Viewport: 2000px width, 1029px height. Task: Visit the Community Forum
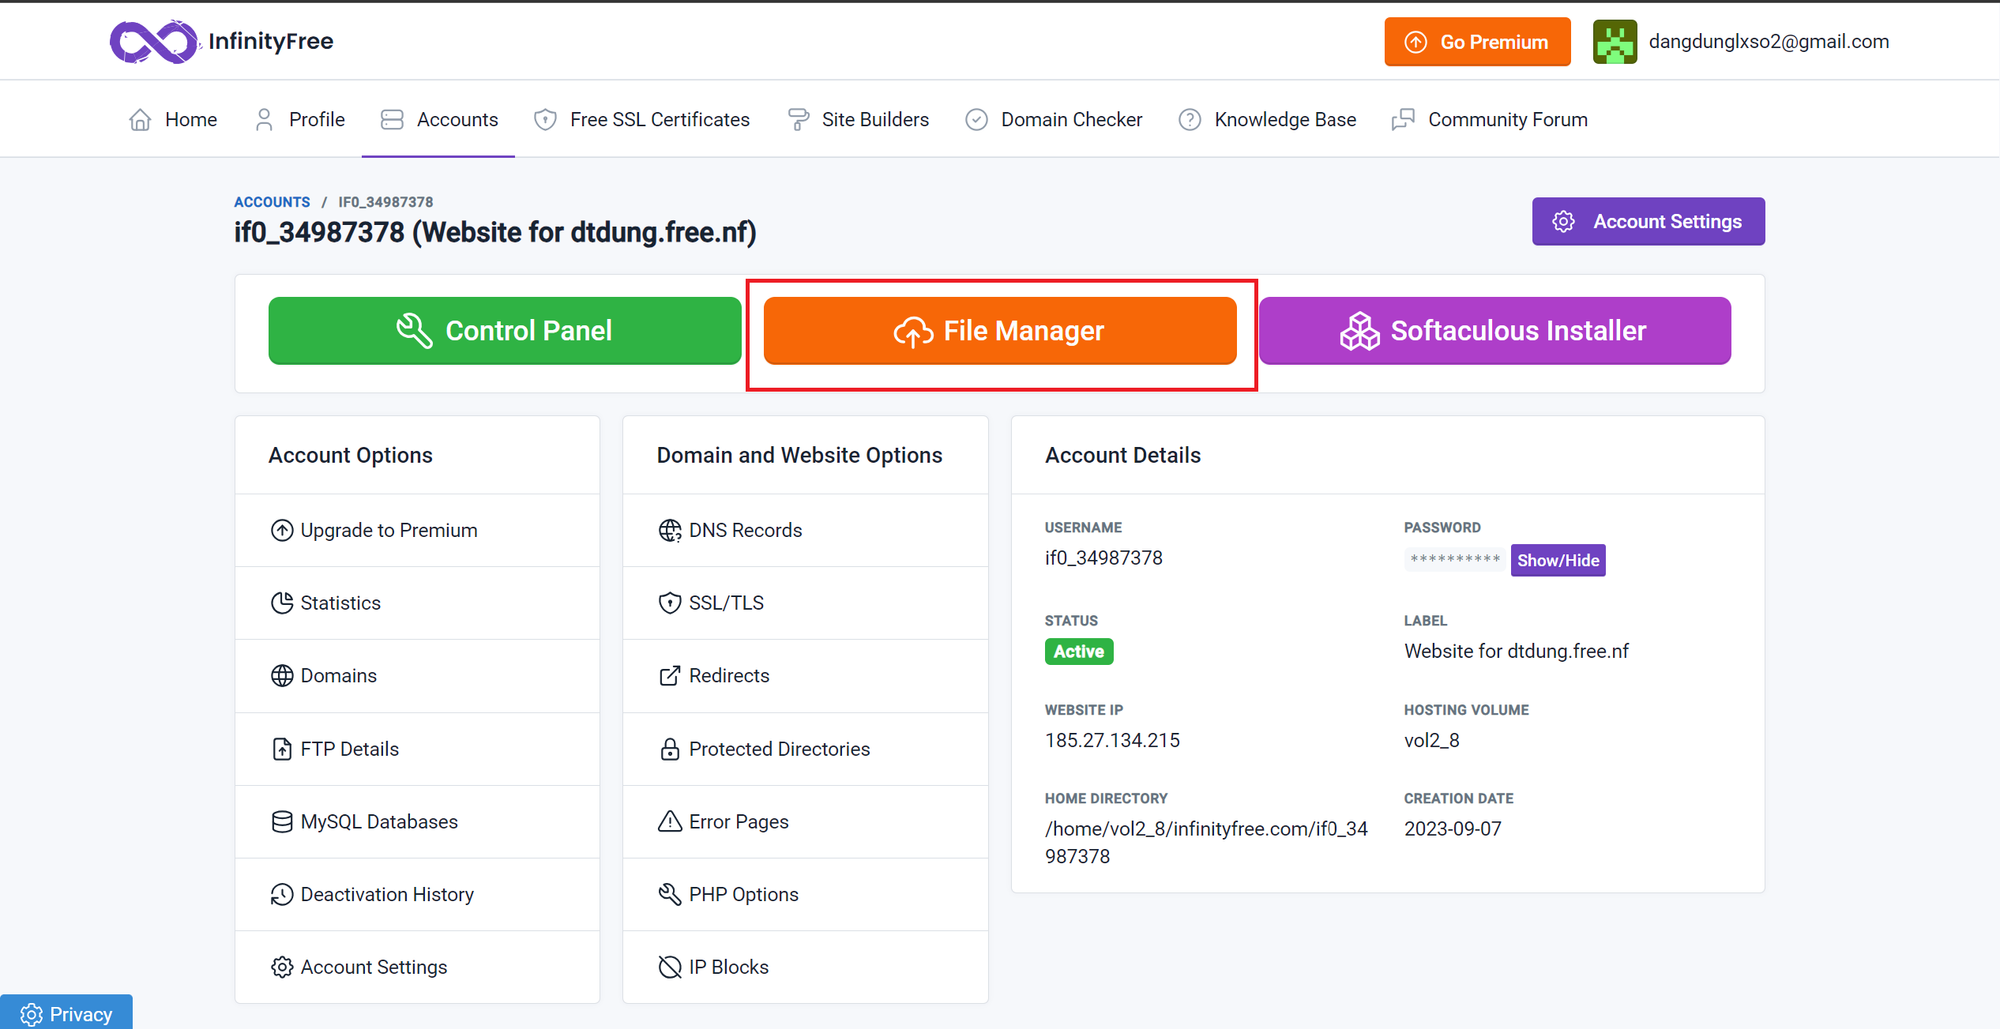tap(1490, 120)
